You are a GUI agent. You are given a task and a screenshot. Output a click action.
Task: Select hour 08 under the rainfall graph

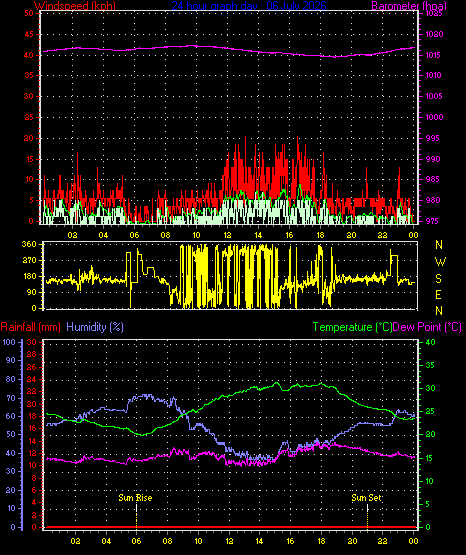167,541
